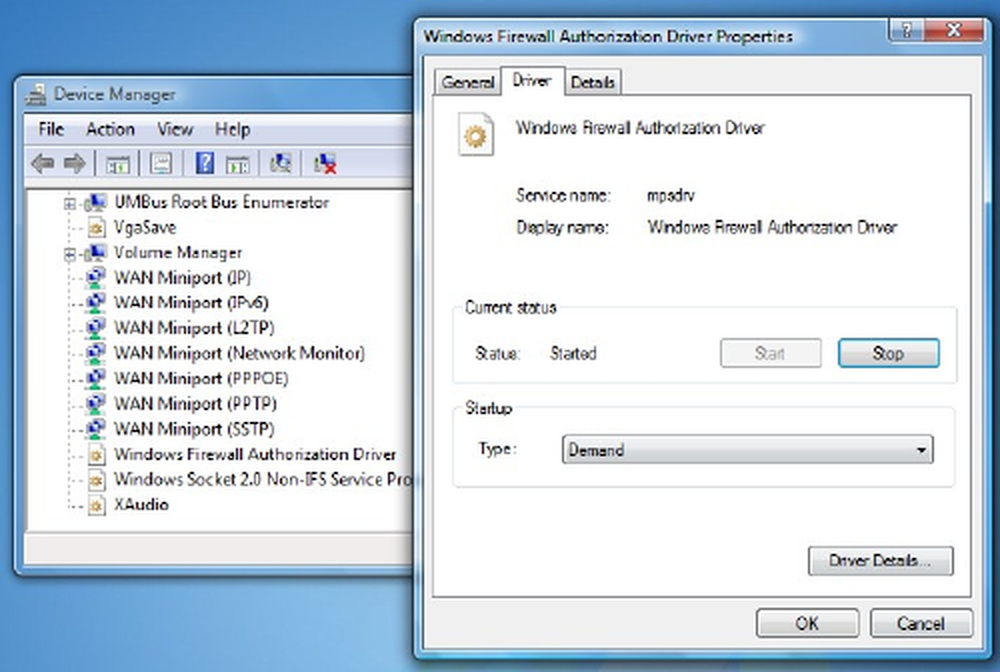Click OK to confirm properties
Image resolution: width=1000 pixels, height=672 pixels.
tap(806, 623)
